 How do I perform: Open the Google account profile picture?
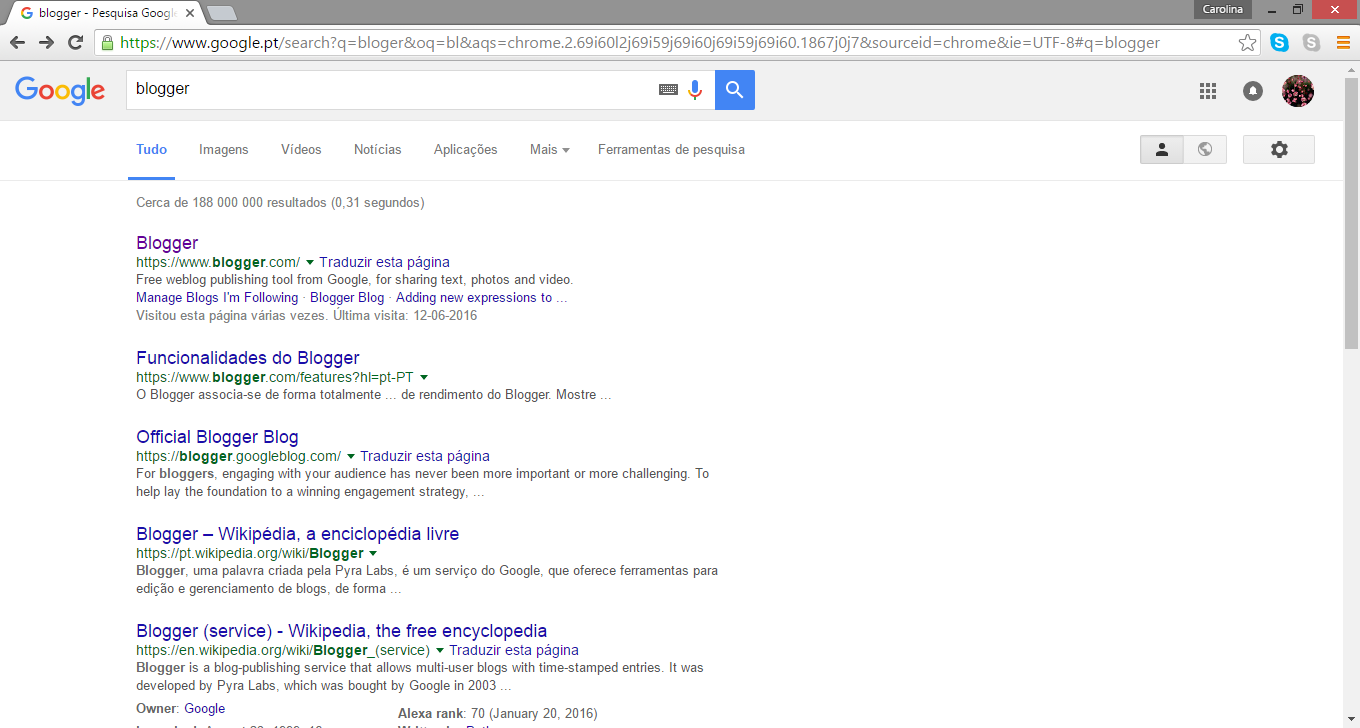click(x=1298, y=91)
